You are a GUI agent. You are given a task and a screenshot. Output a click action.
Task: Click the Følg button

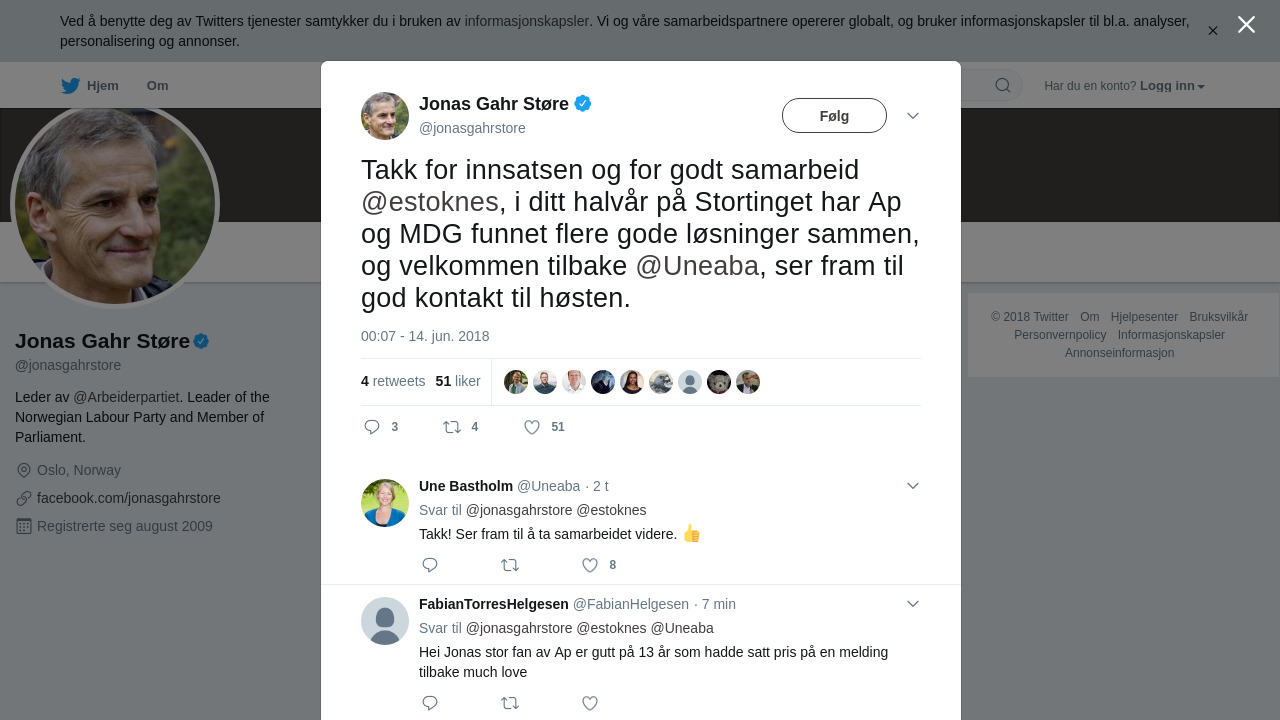[x=834, y=116]
